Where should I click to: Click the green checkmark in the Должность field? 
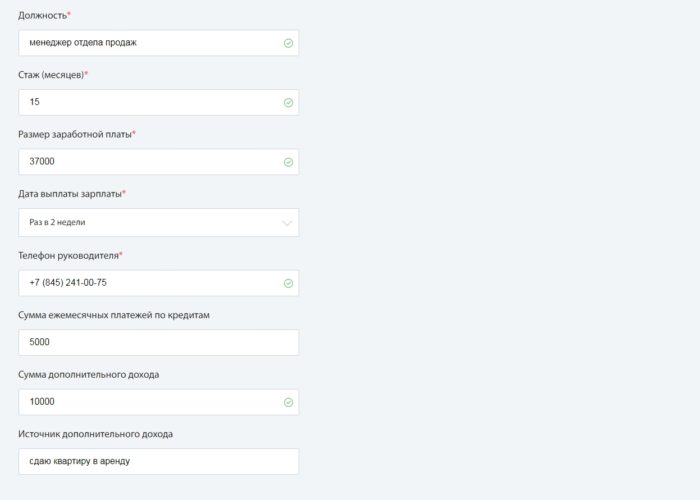(288, 43)
